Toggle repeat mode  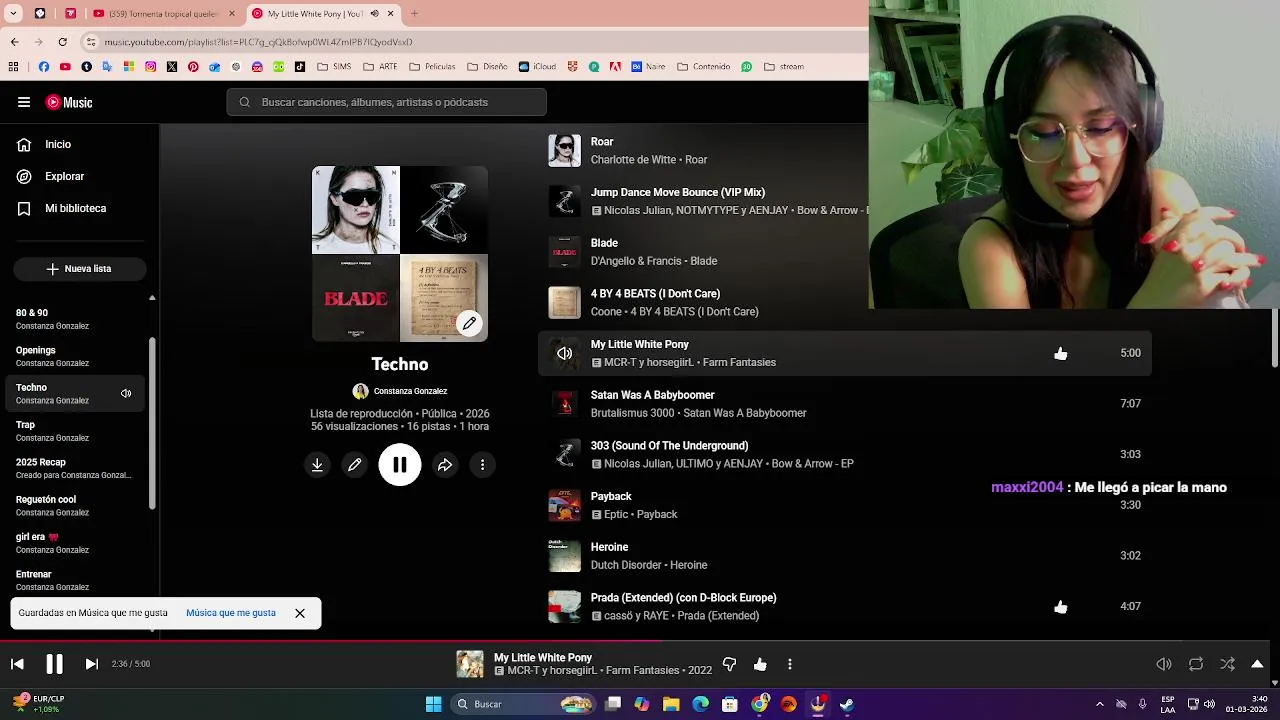(1196, 664)
